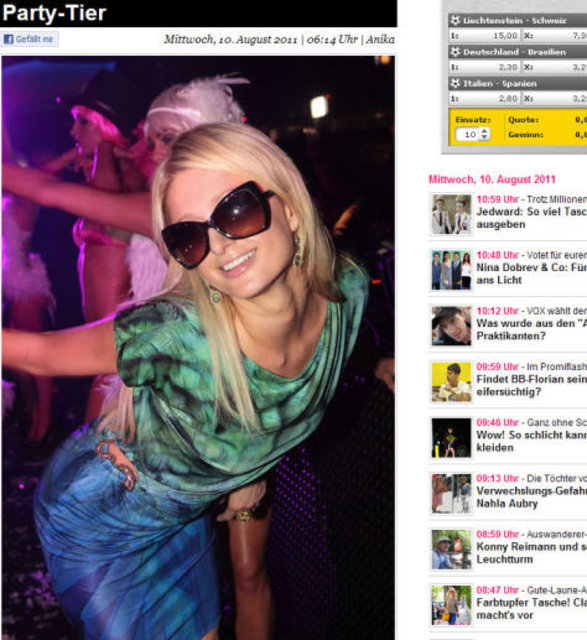
Task: Click the Facebook logo icon in the like button
Action: 8,39
